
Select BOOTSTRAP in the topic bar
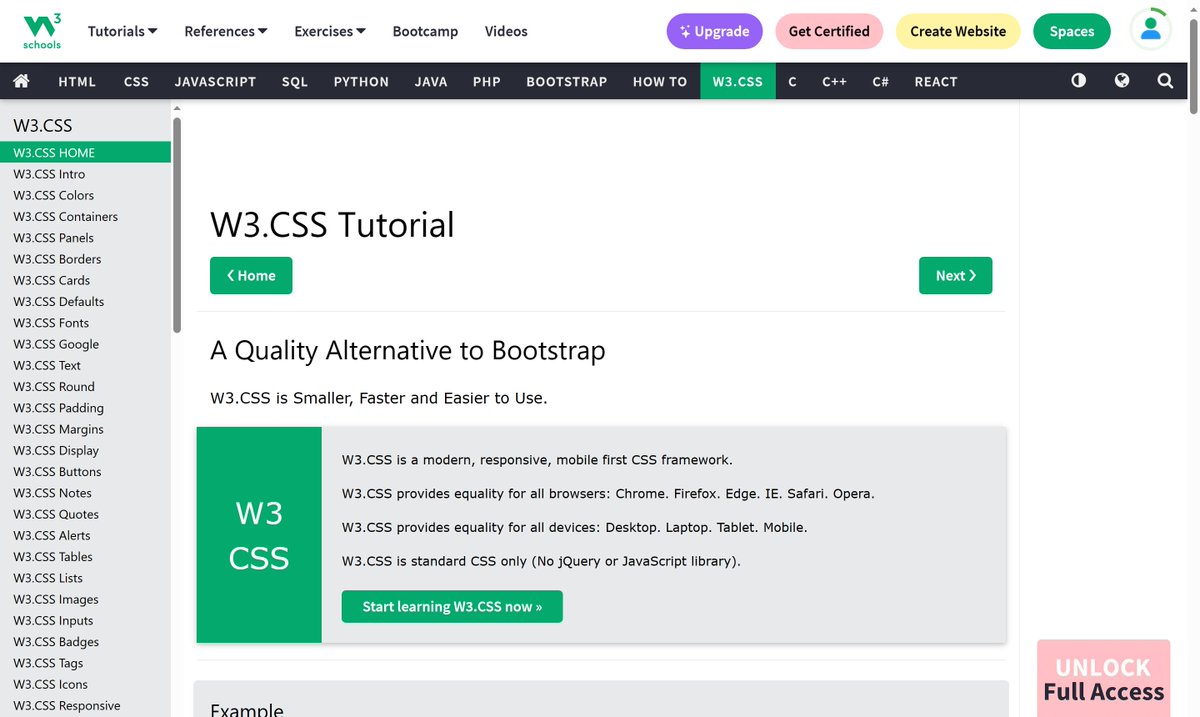point(567,81)
